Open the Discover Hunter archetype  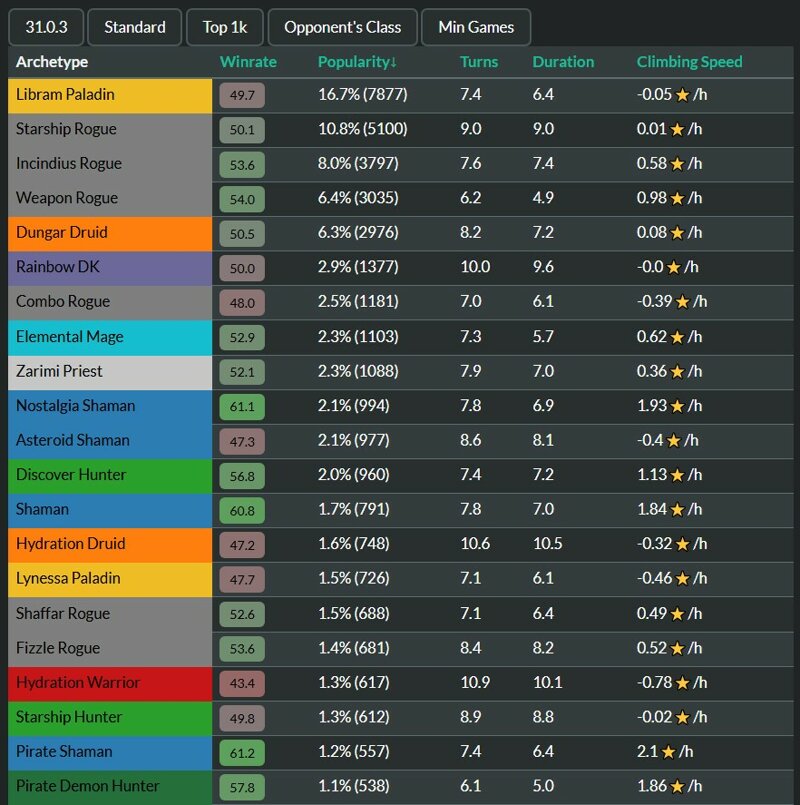[x=110, y=476]
